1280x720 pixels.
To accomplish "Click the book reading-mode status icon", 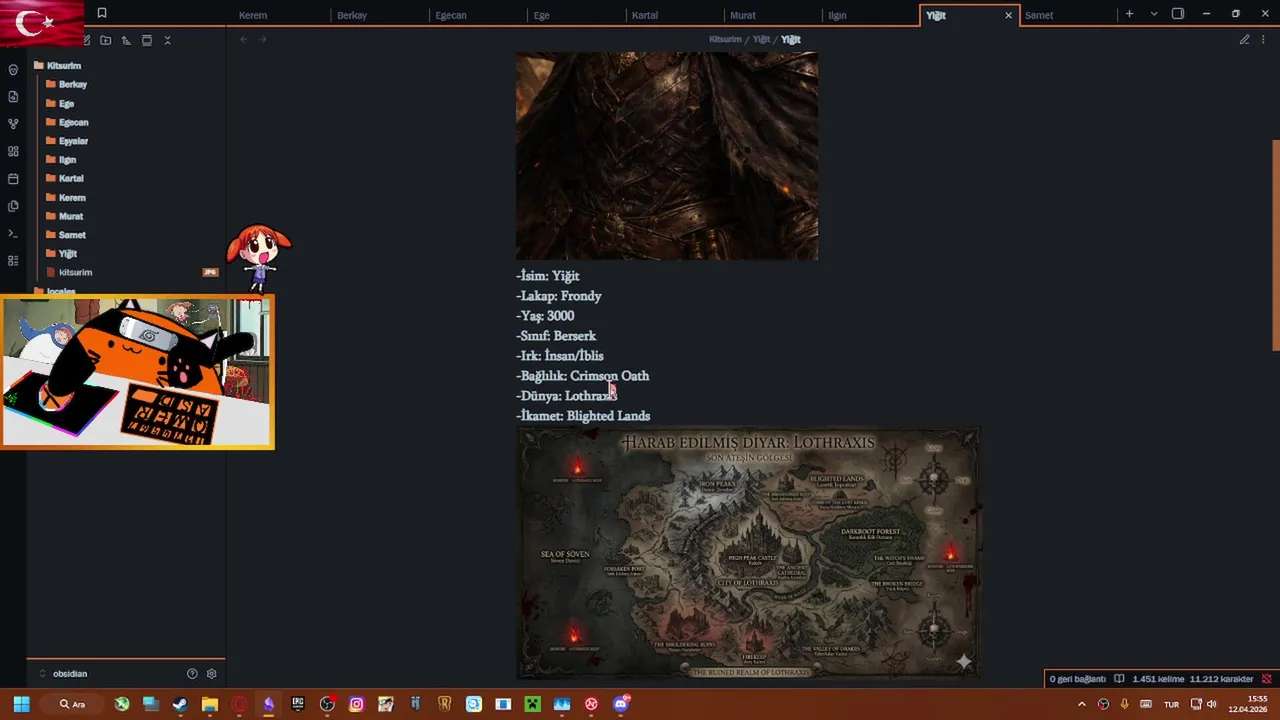I will 1119,679.
